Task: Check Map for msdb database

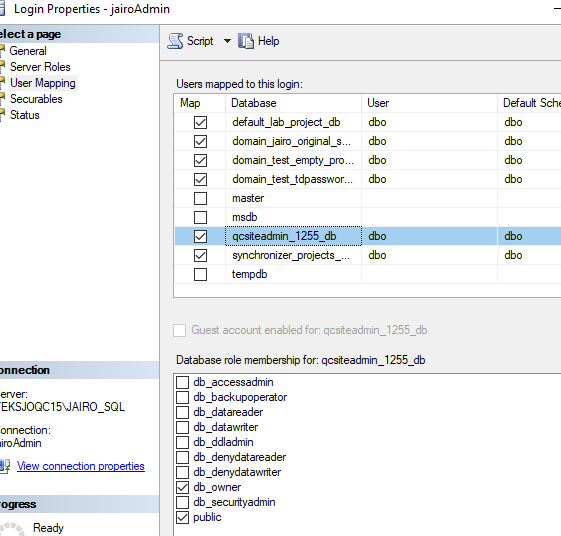Action: coord(200,217)
